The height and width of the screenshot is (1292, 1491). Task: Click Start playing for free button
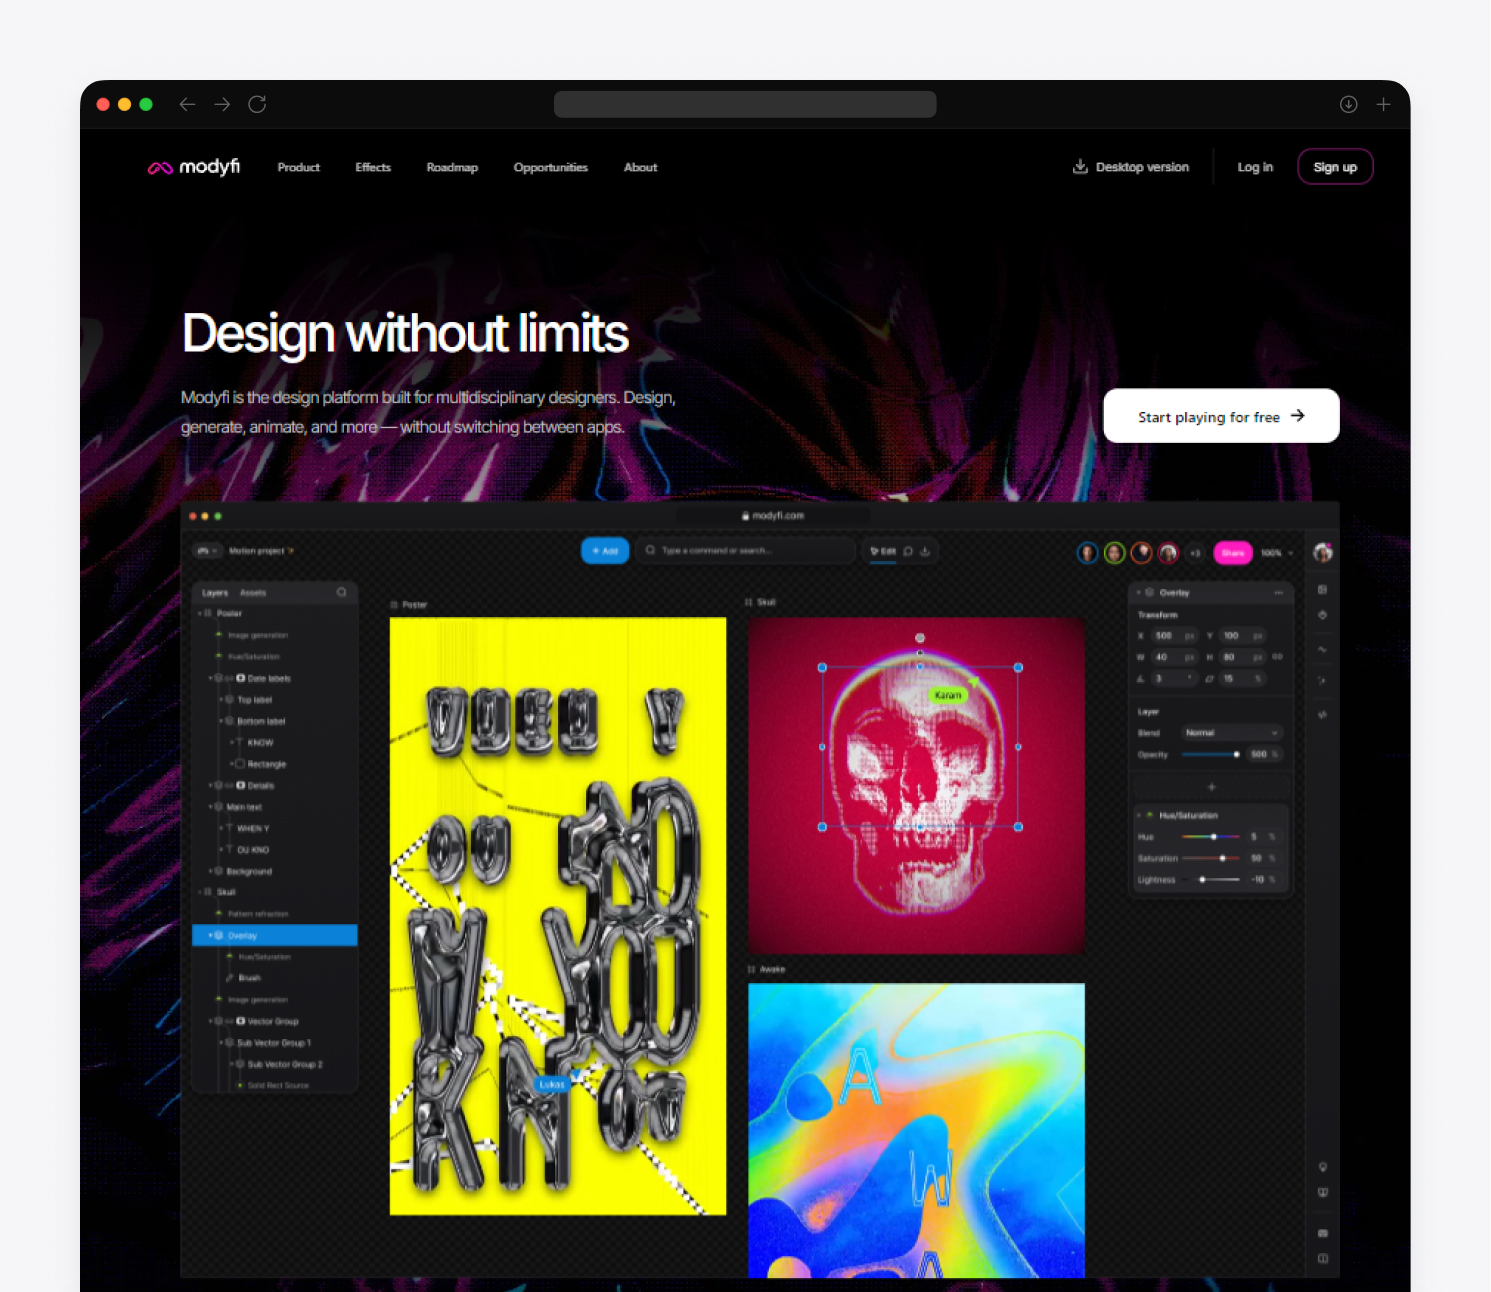coord(1221,416)
